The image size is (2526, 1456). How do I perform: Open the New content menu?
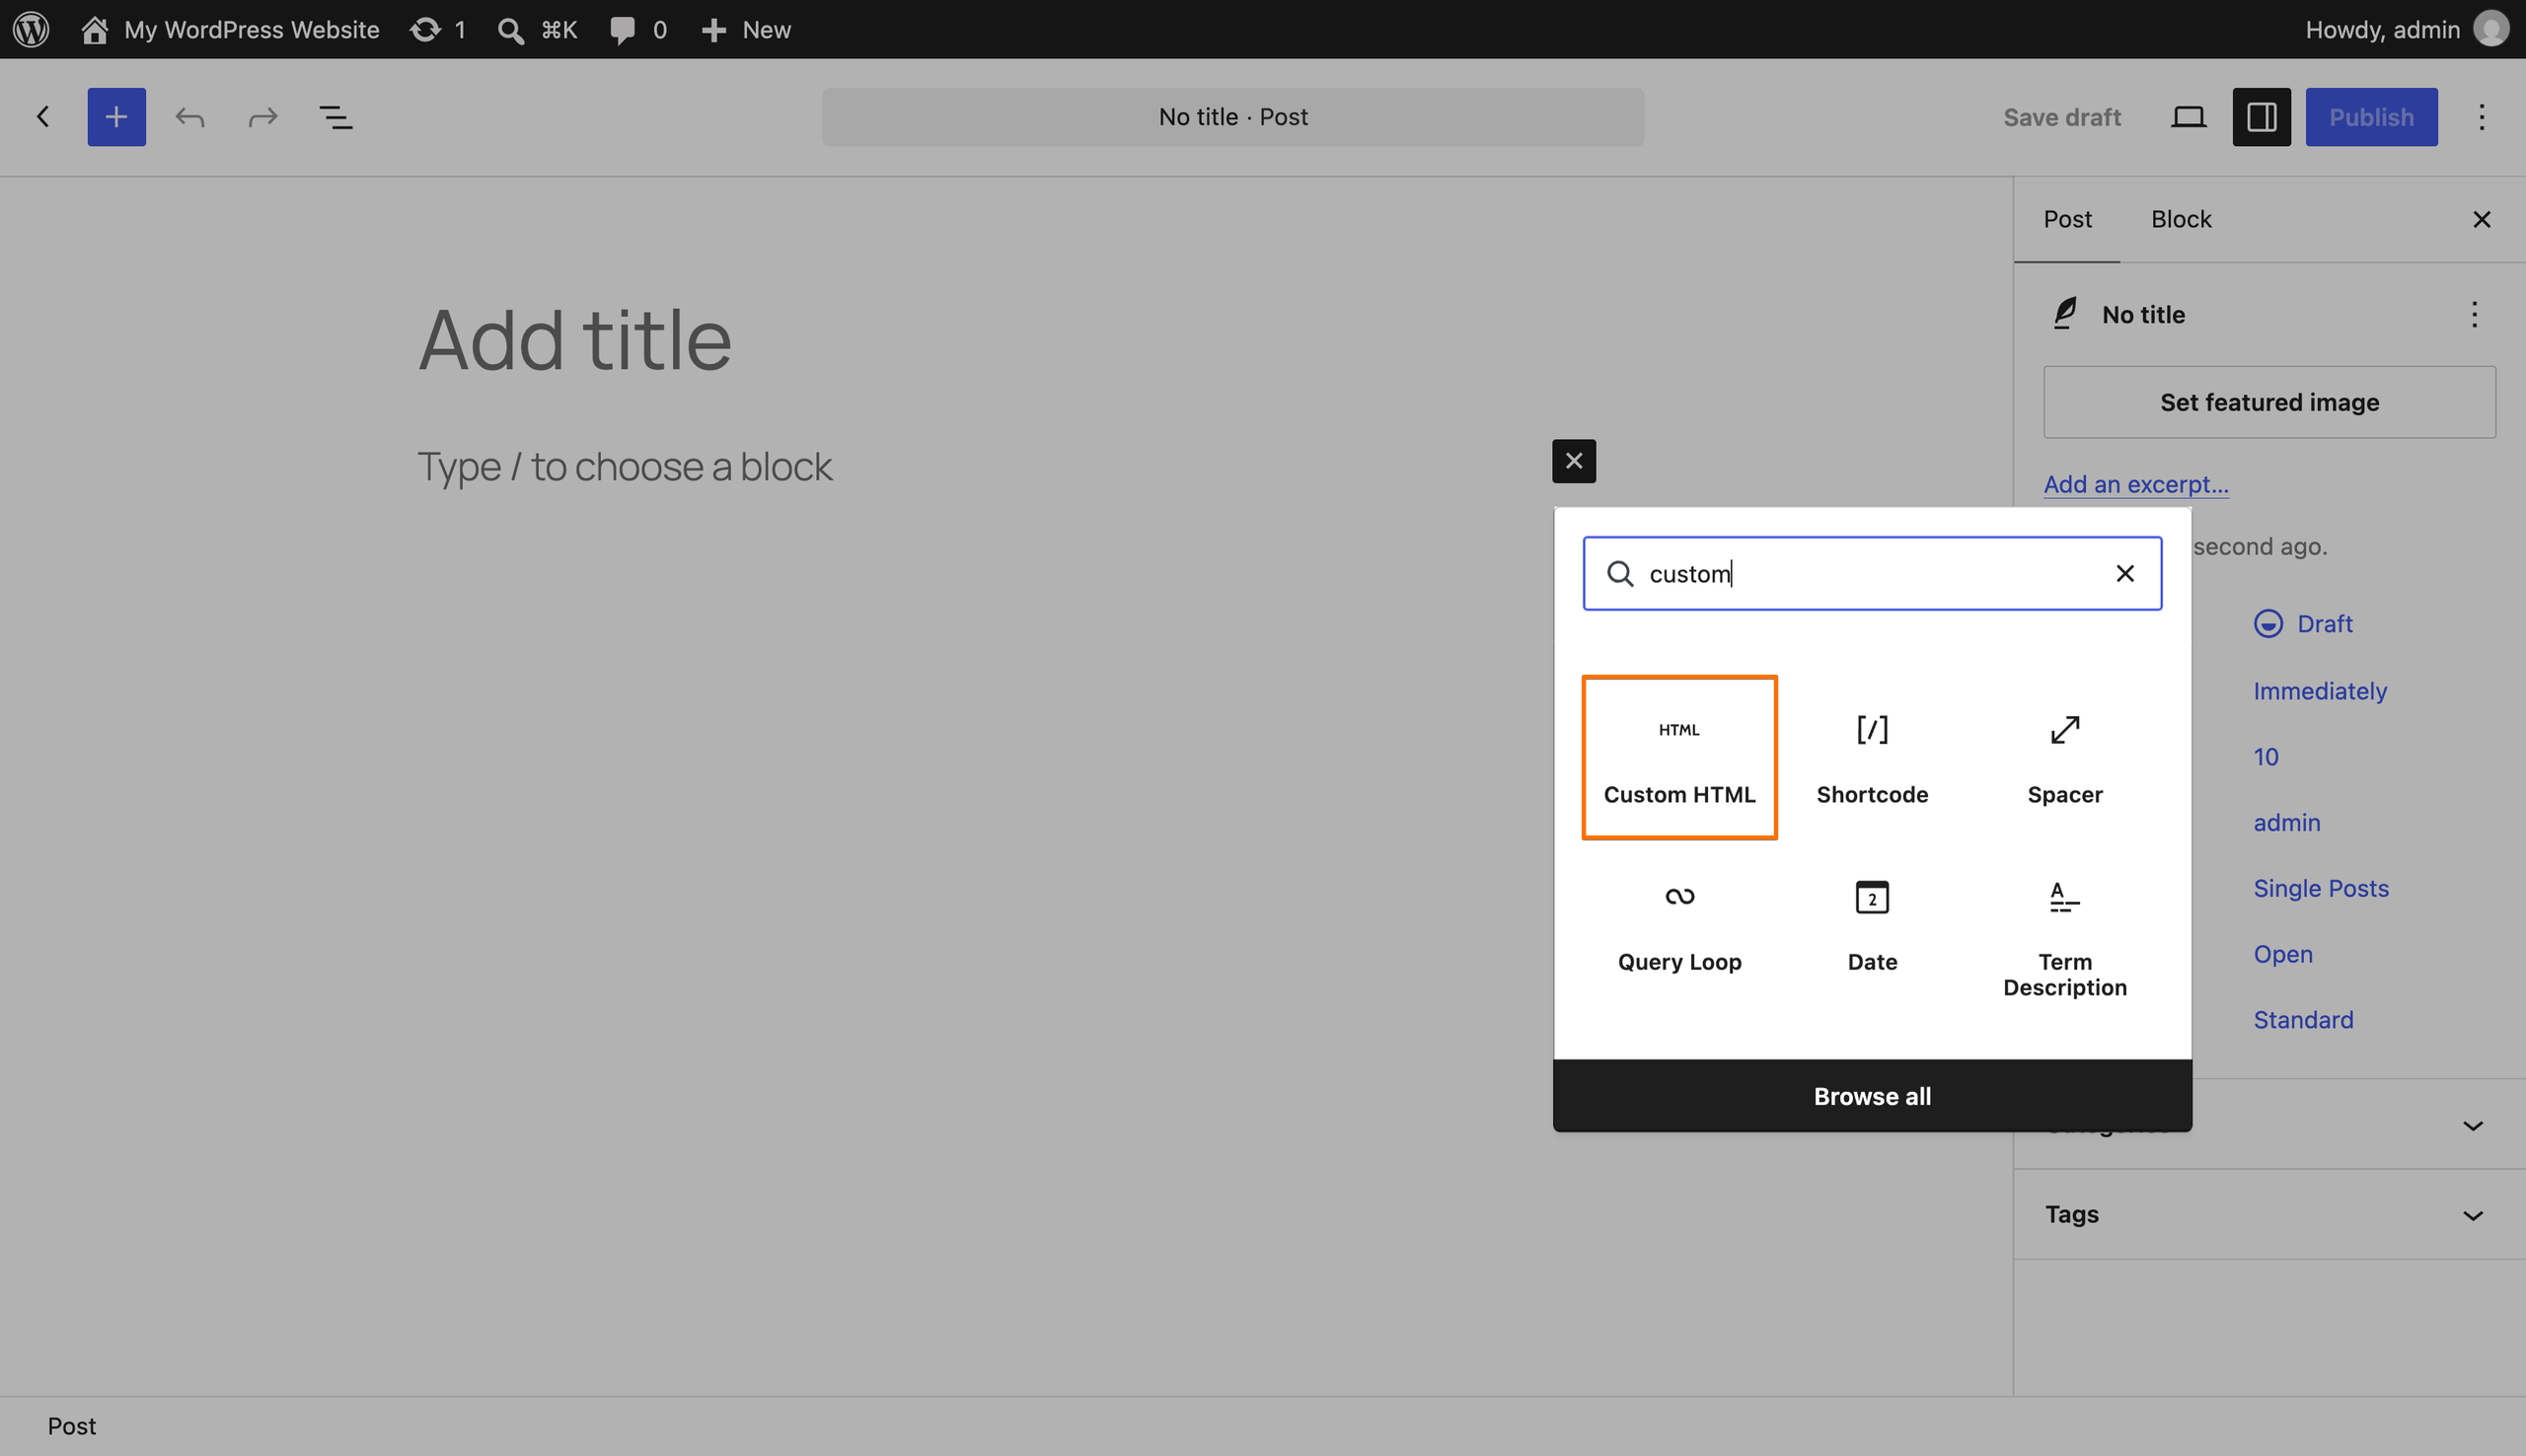coord(746,29)
